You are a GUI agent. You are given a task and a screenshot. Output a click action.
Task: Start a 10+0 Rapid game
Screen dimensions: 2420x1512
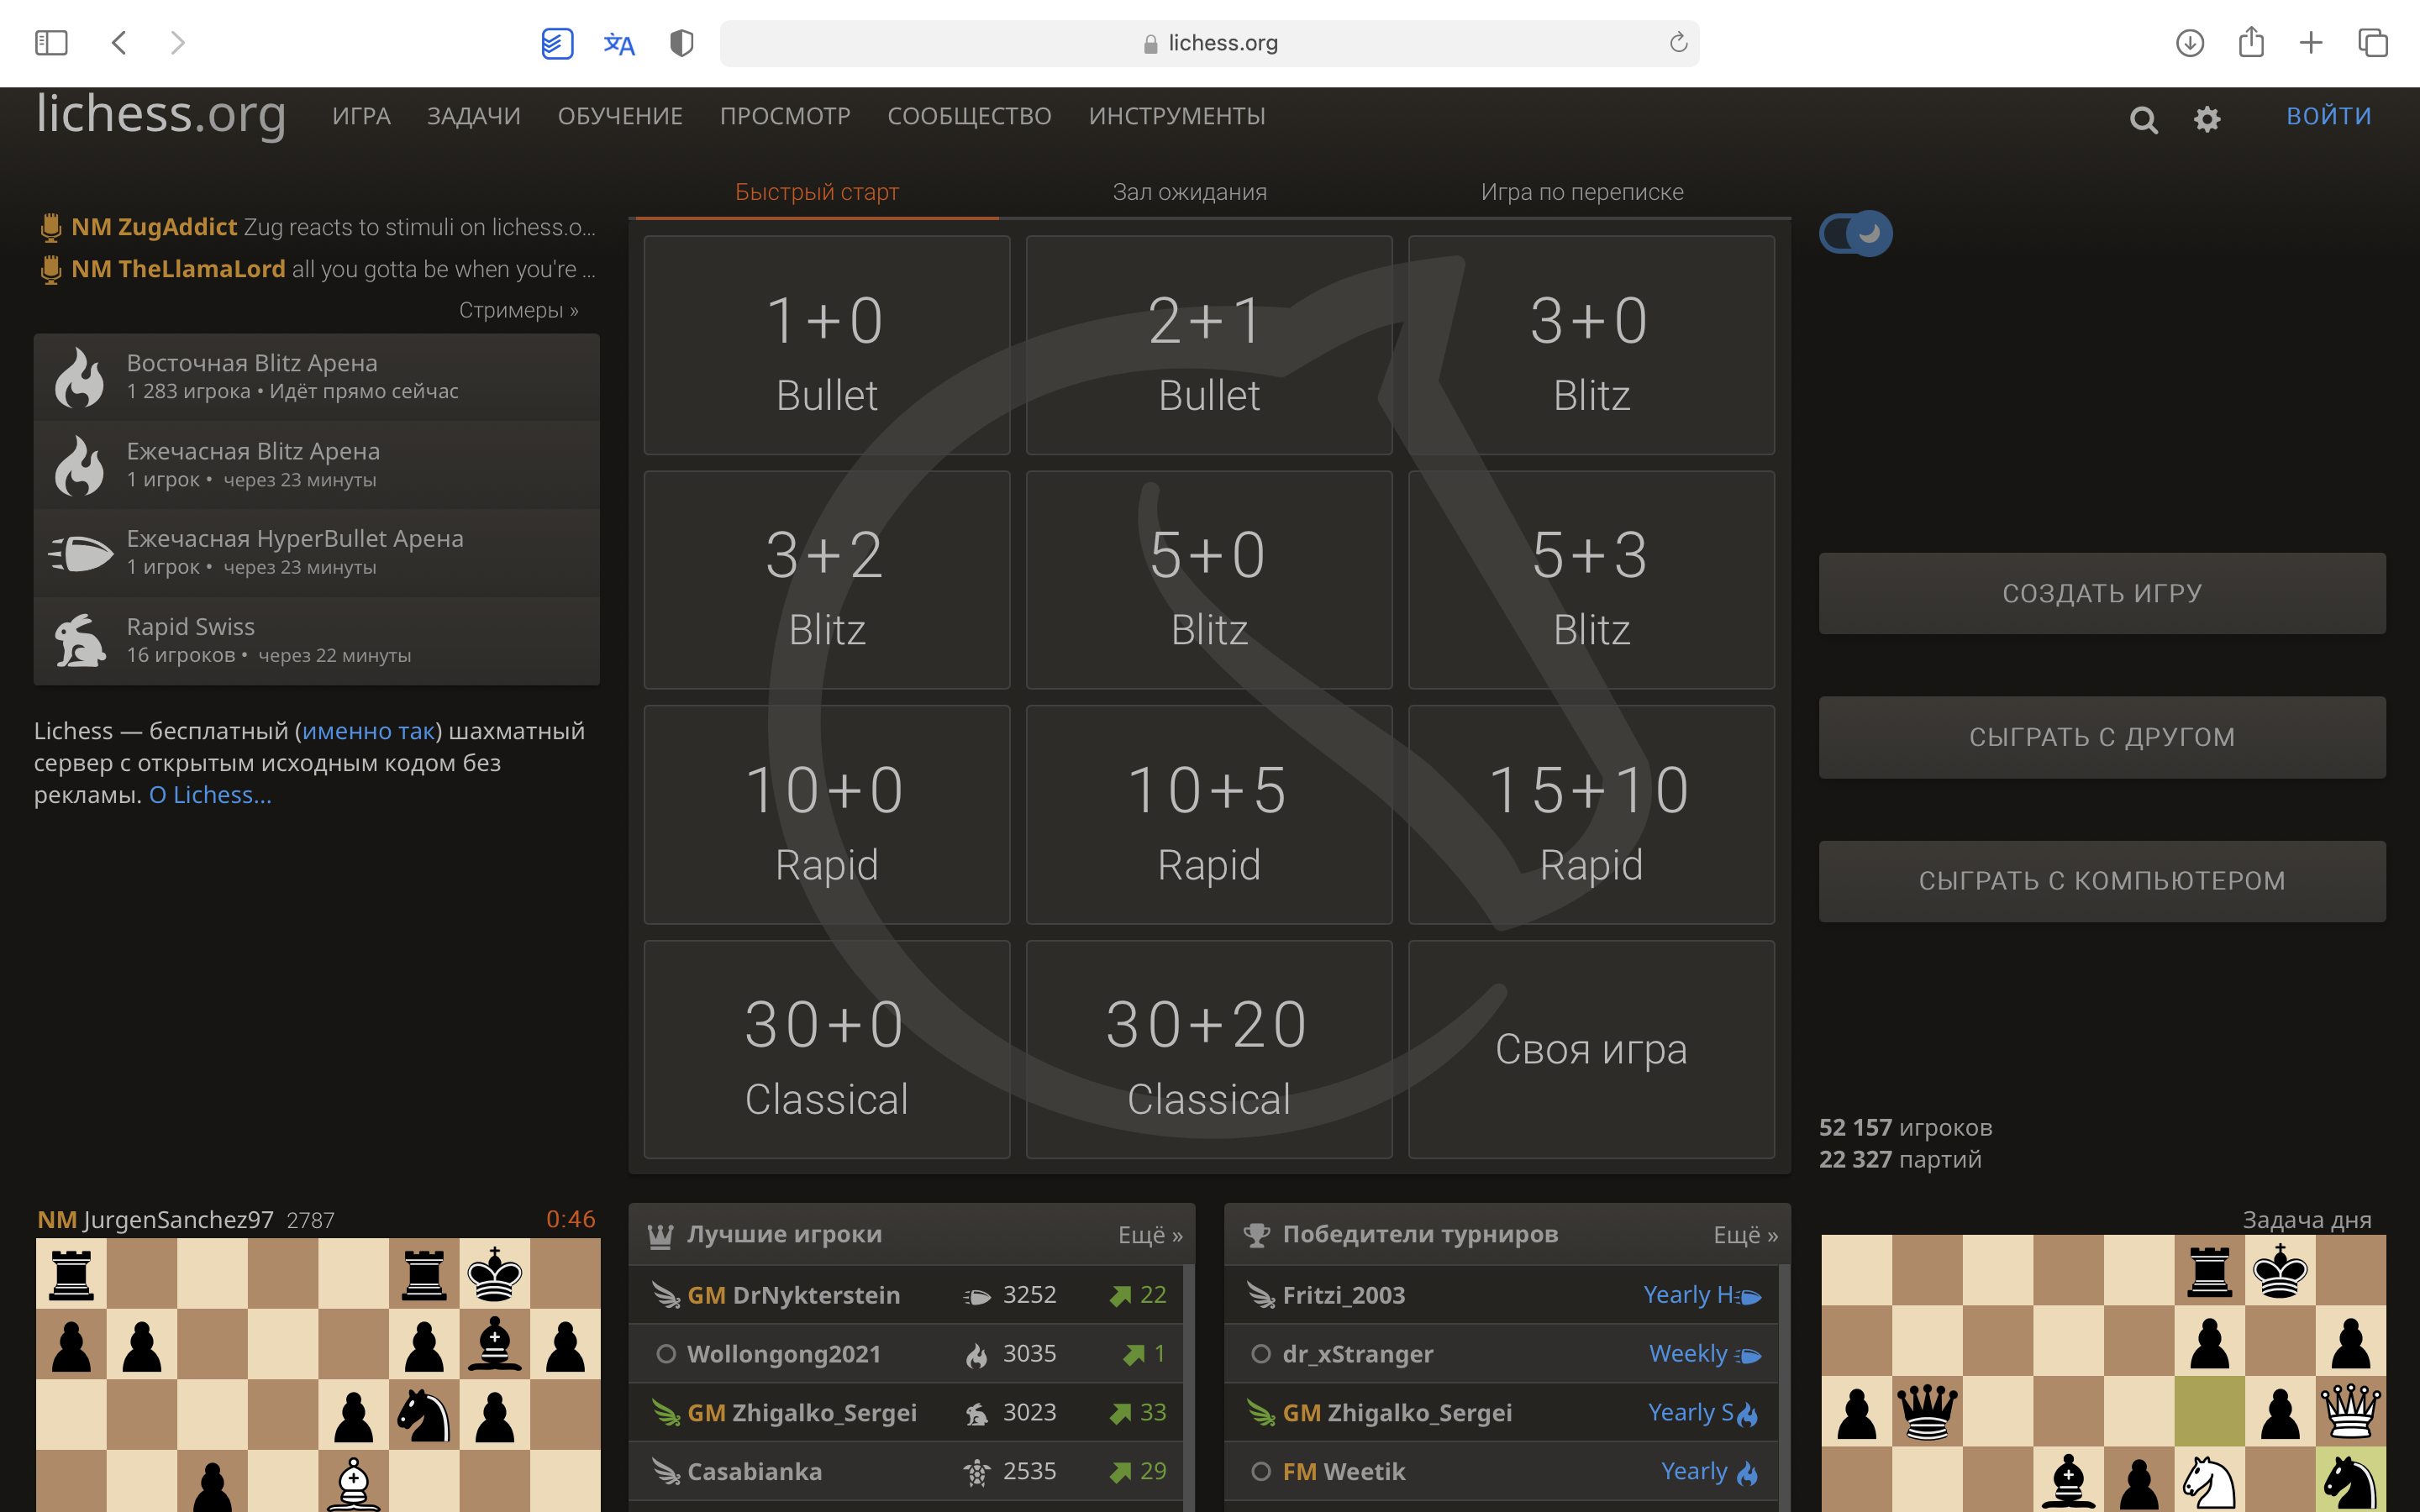(x=827, y=815)
